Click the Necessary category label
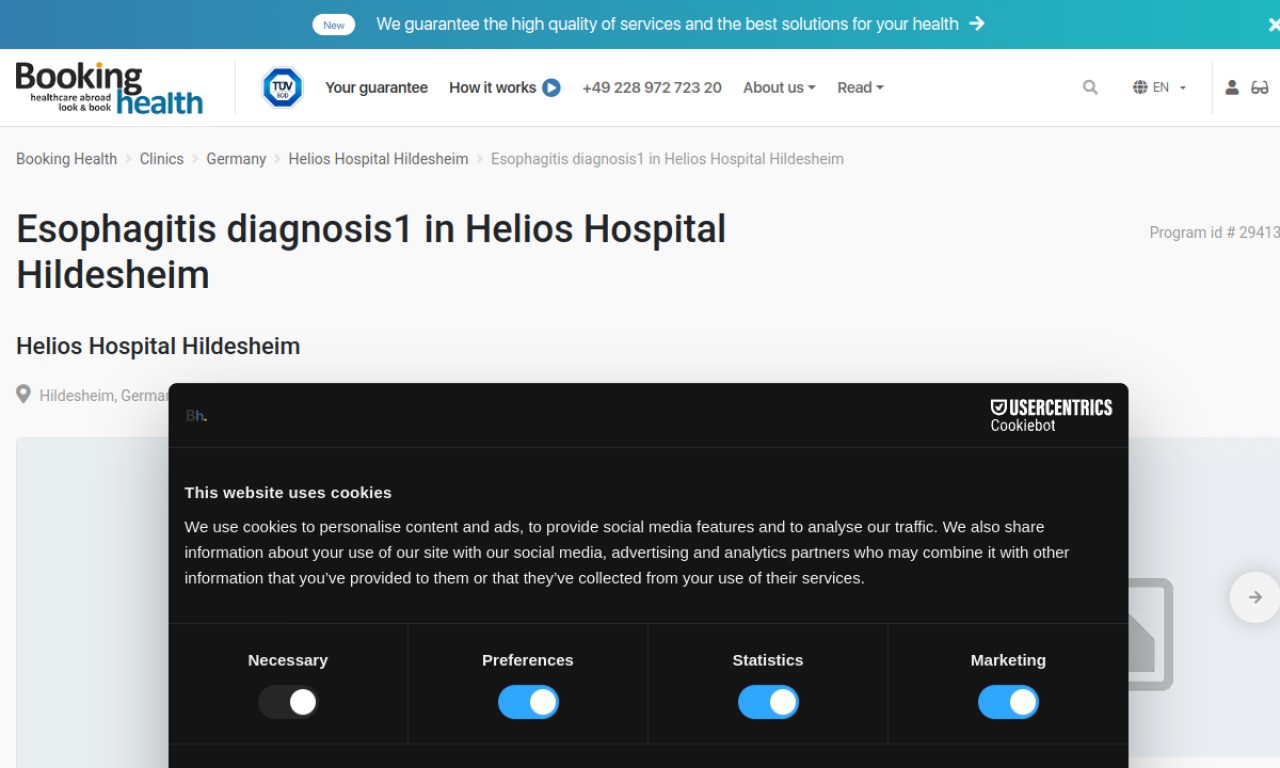 (288, 660)
